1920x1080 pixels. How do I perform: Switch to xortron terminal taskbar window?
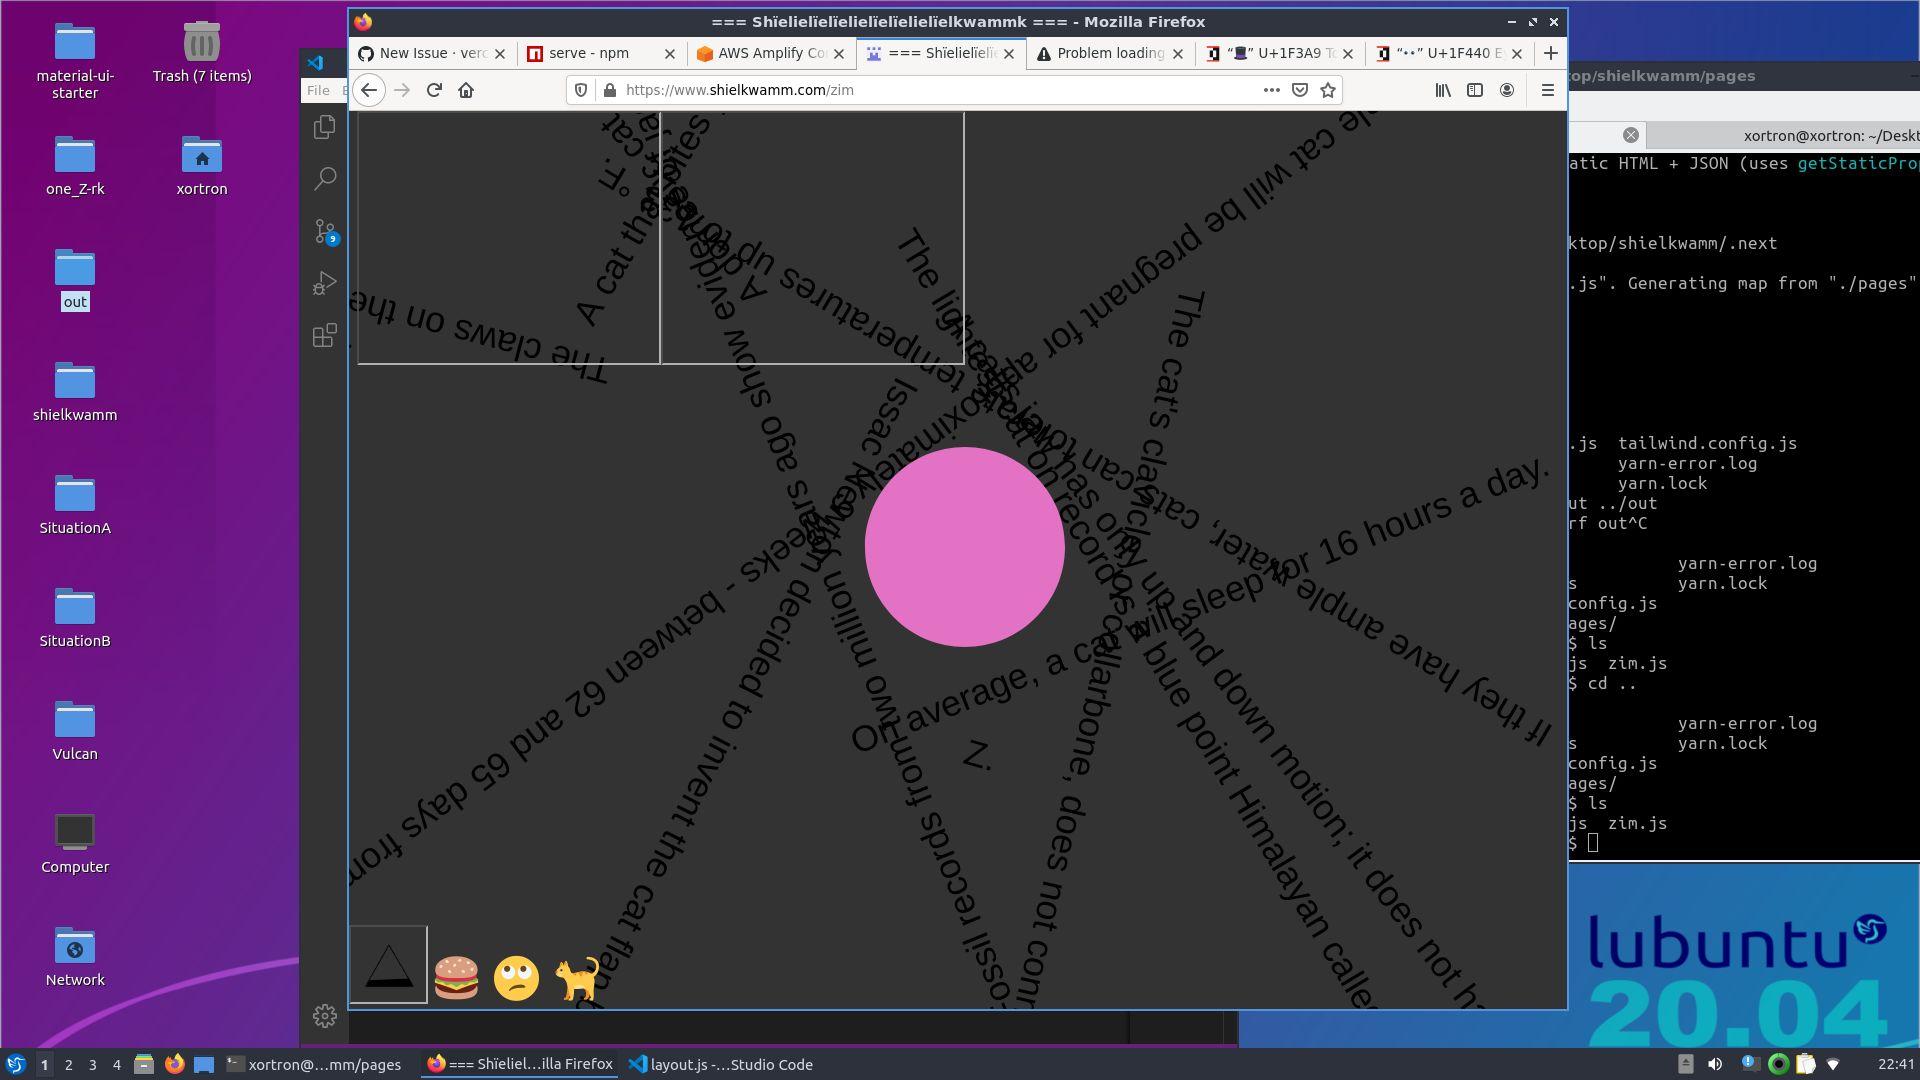point(314,1064)
